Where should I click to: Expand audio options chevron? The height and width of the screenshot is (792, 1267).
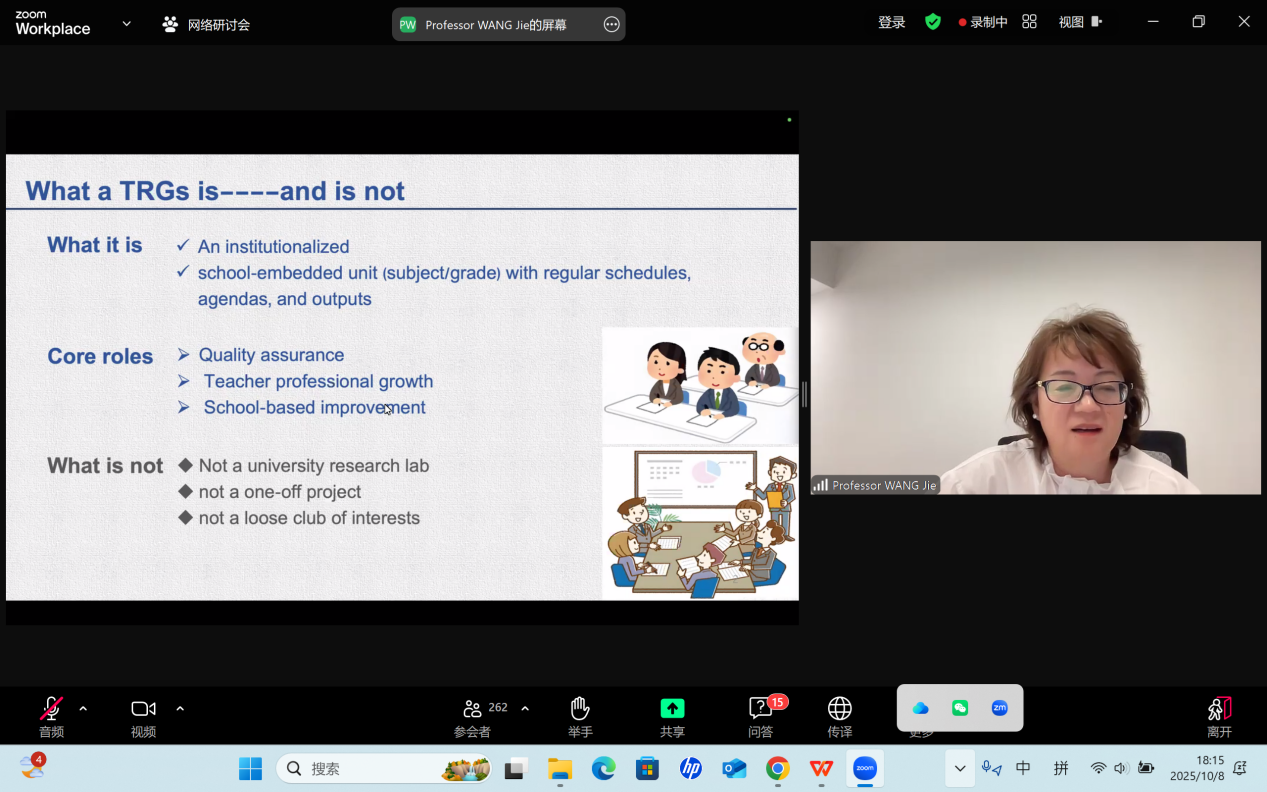click(x=83, y=709)
